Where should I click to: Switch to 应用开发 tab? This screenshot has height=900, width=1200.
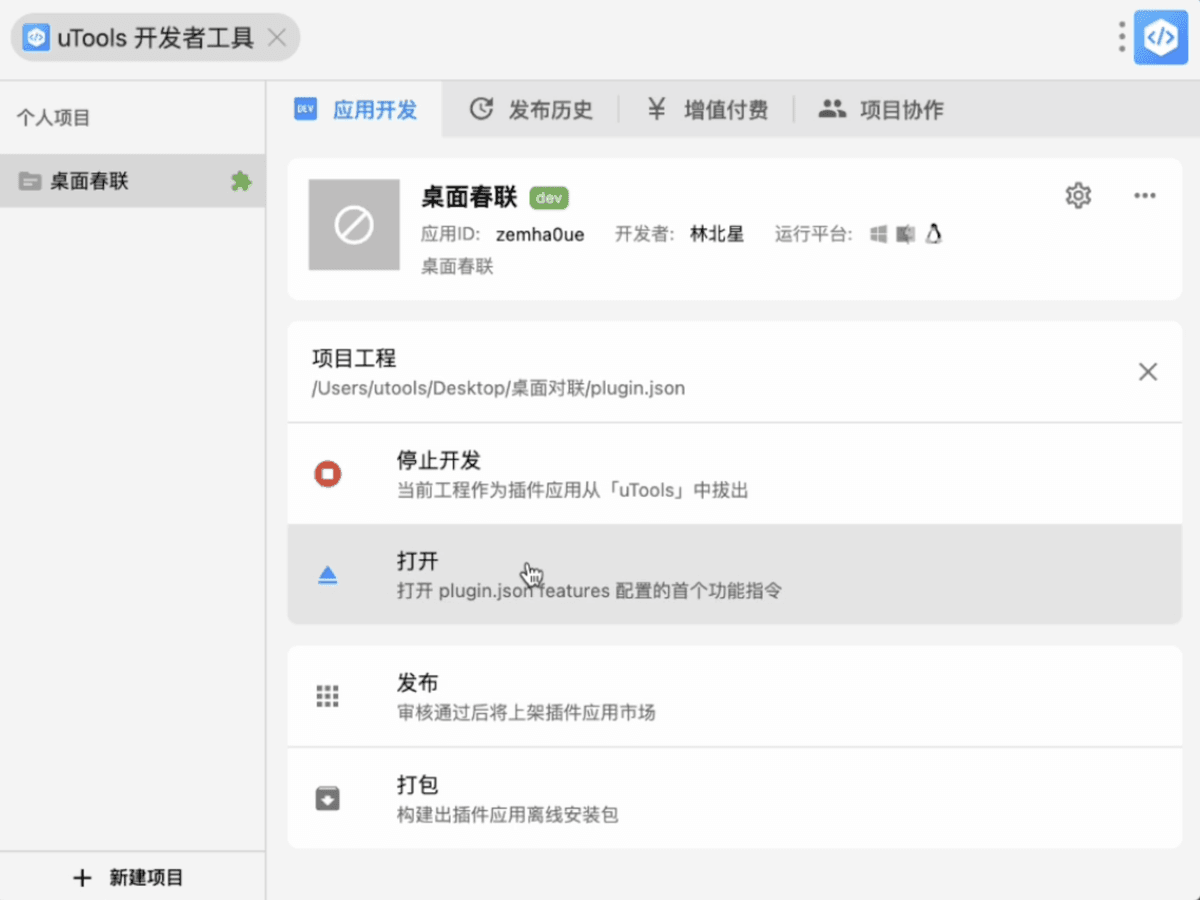pyautogui.click(x=355, y=109)
